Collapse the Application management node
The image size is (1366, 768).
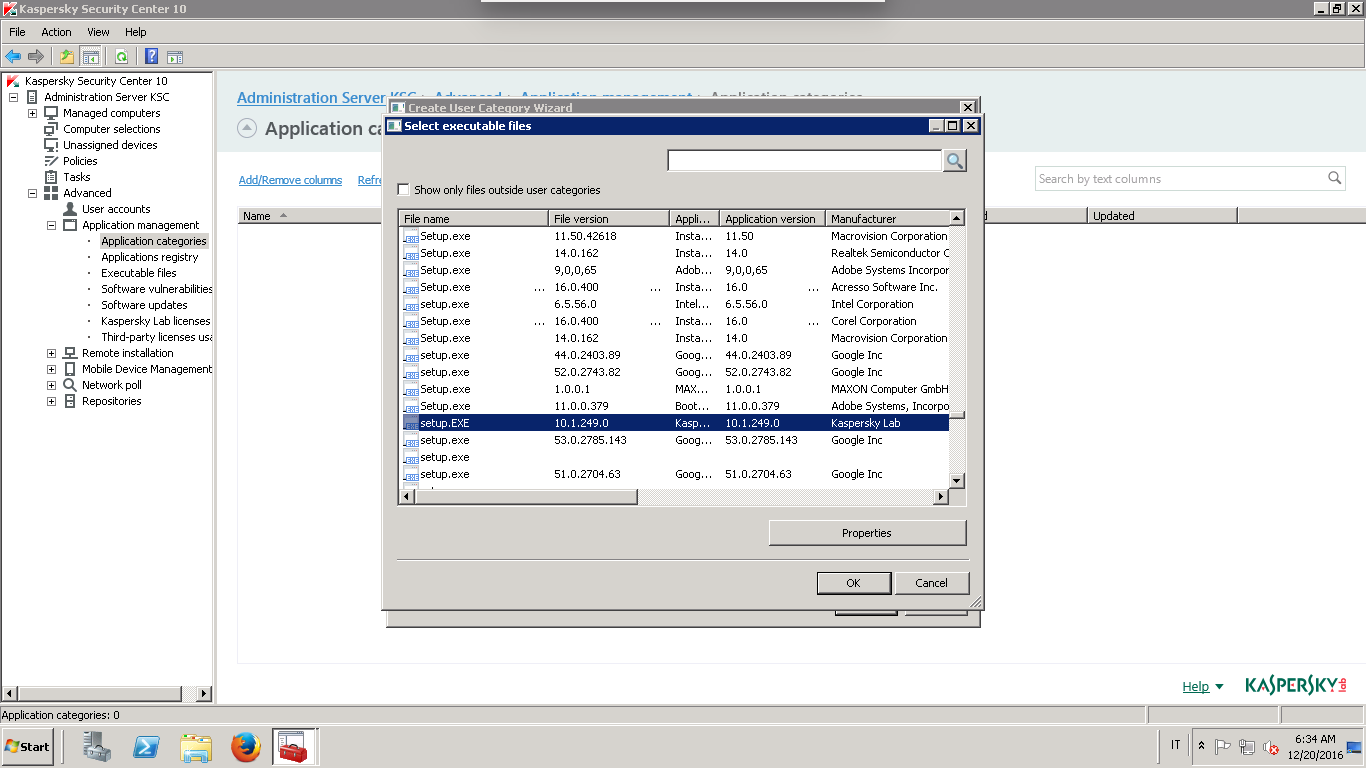tap(52, 225)
